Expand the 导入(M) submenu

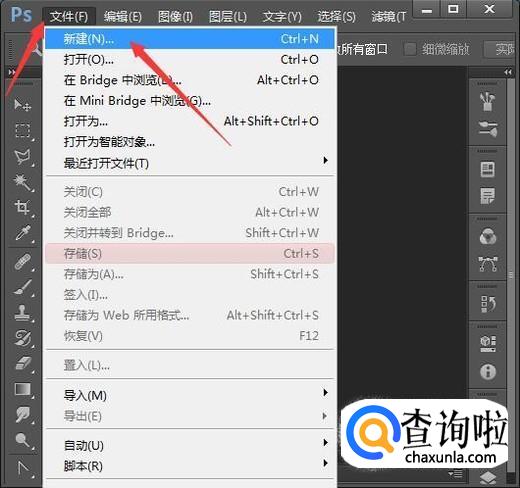[190, 395]
